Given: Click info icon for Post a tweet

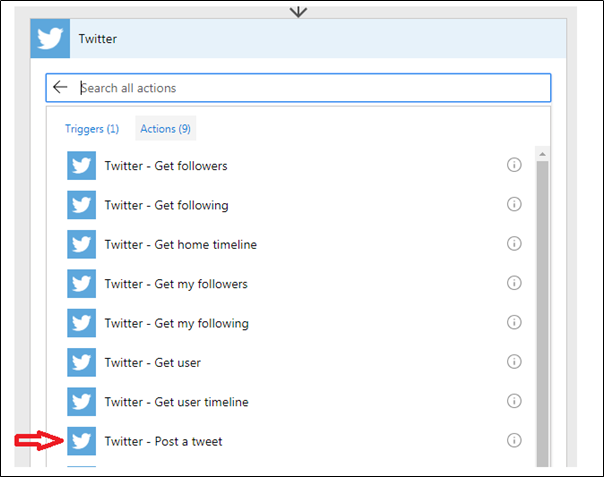Looking at the screenshot, I should (514, 440).
